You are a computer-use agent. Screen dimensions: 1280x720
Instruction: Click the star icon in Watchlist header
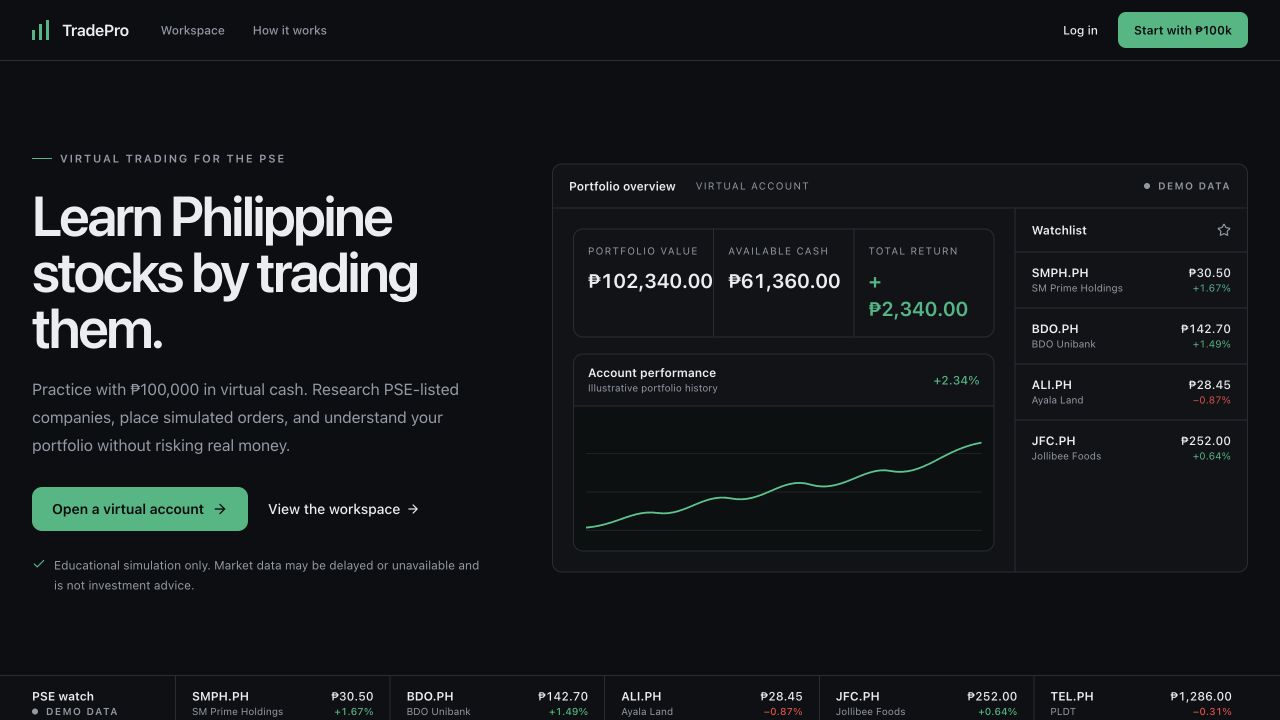[1223, 230]
